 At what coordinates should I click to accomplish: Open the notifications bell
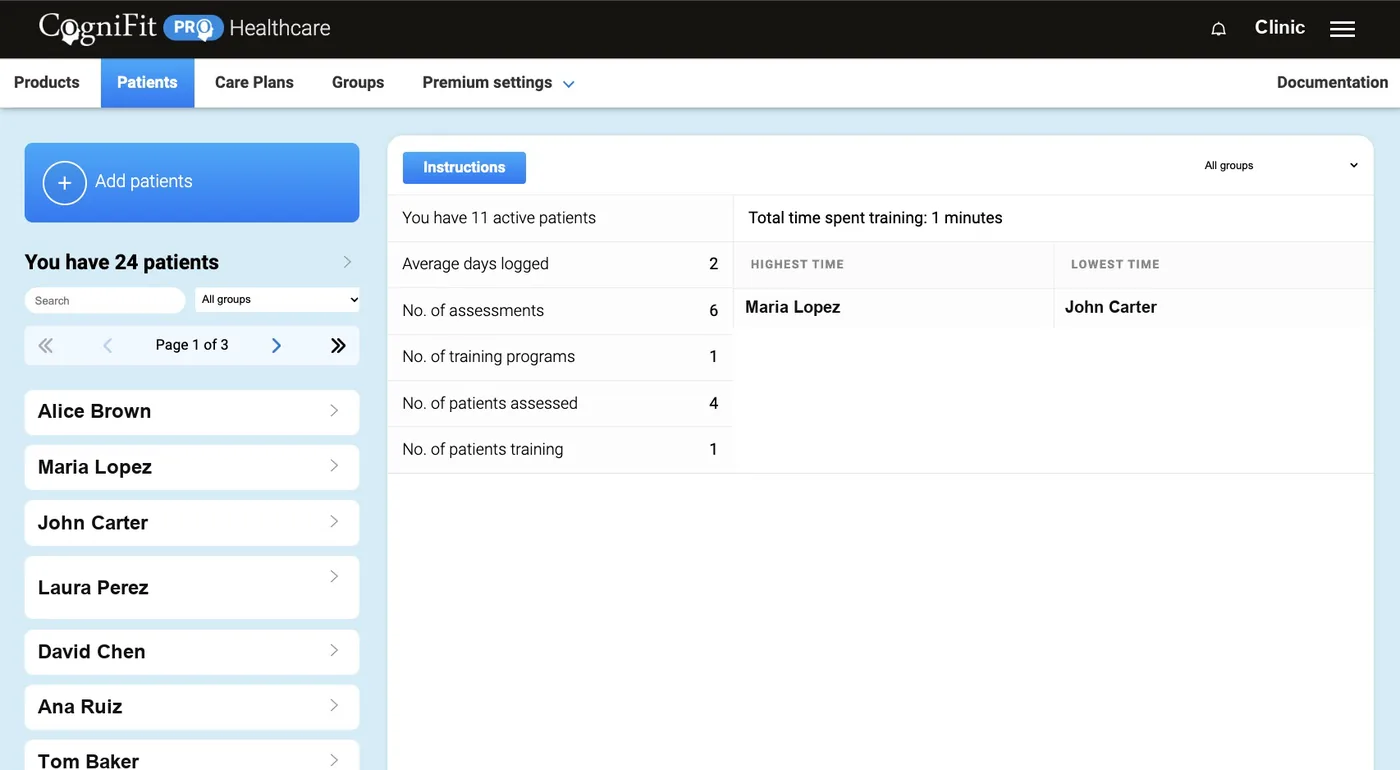[x=1218, y=29]
